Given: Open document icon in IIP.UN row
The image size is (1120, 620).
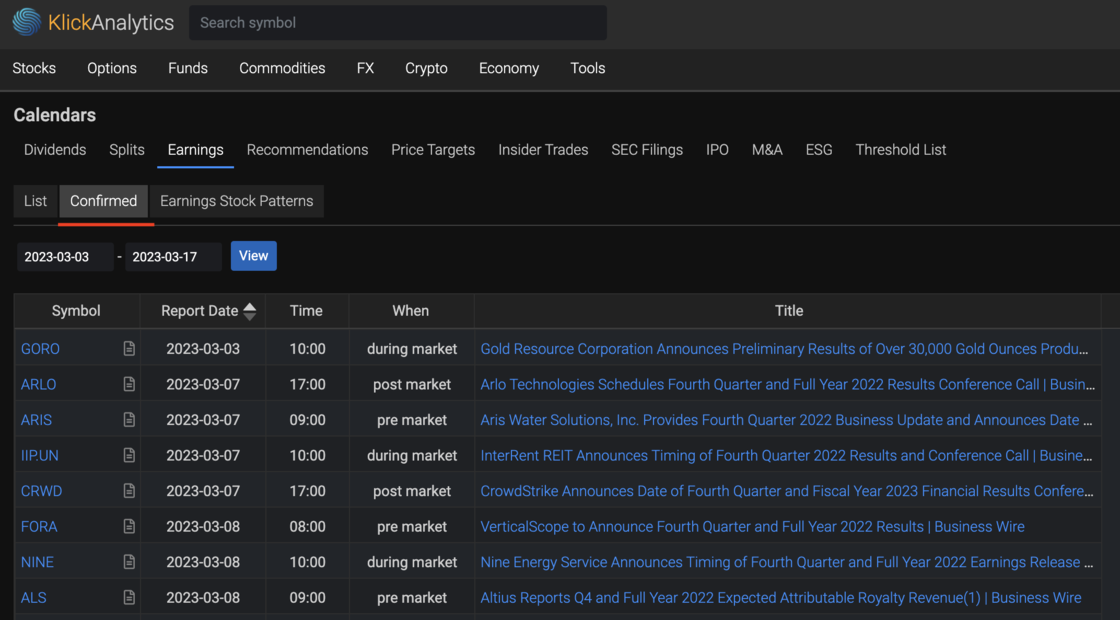Looking at the screenshot, I should [129, 455].
